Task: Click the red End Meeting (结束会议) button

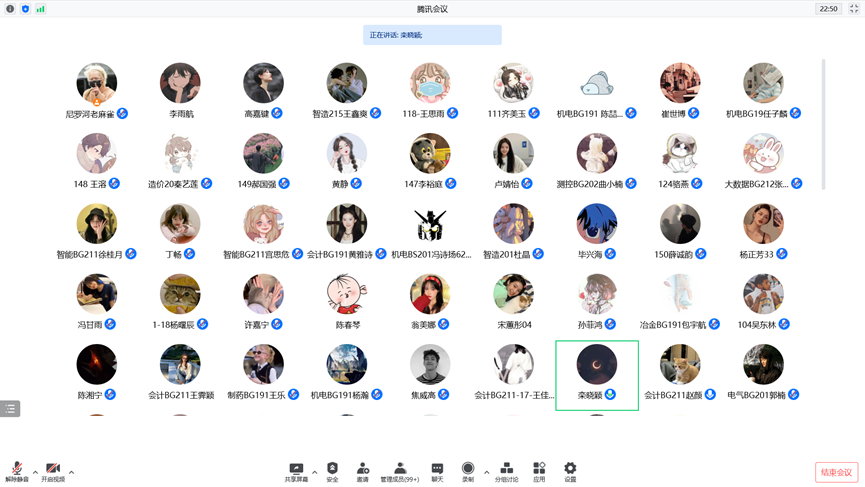Action: (x=836, y=472)
